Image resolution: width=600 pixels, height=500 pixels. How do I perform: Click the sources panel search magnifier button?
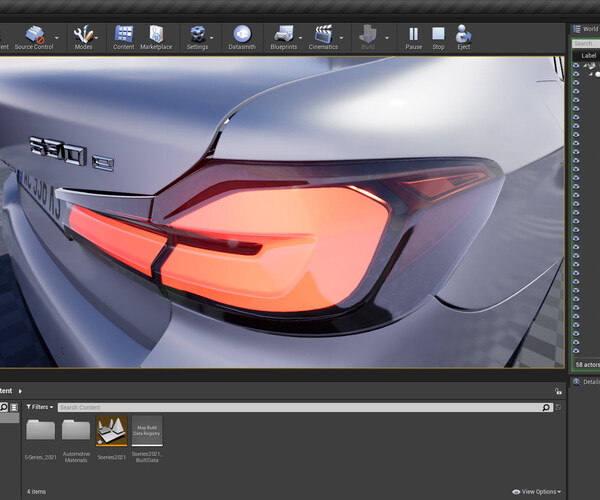4,407
